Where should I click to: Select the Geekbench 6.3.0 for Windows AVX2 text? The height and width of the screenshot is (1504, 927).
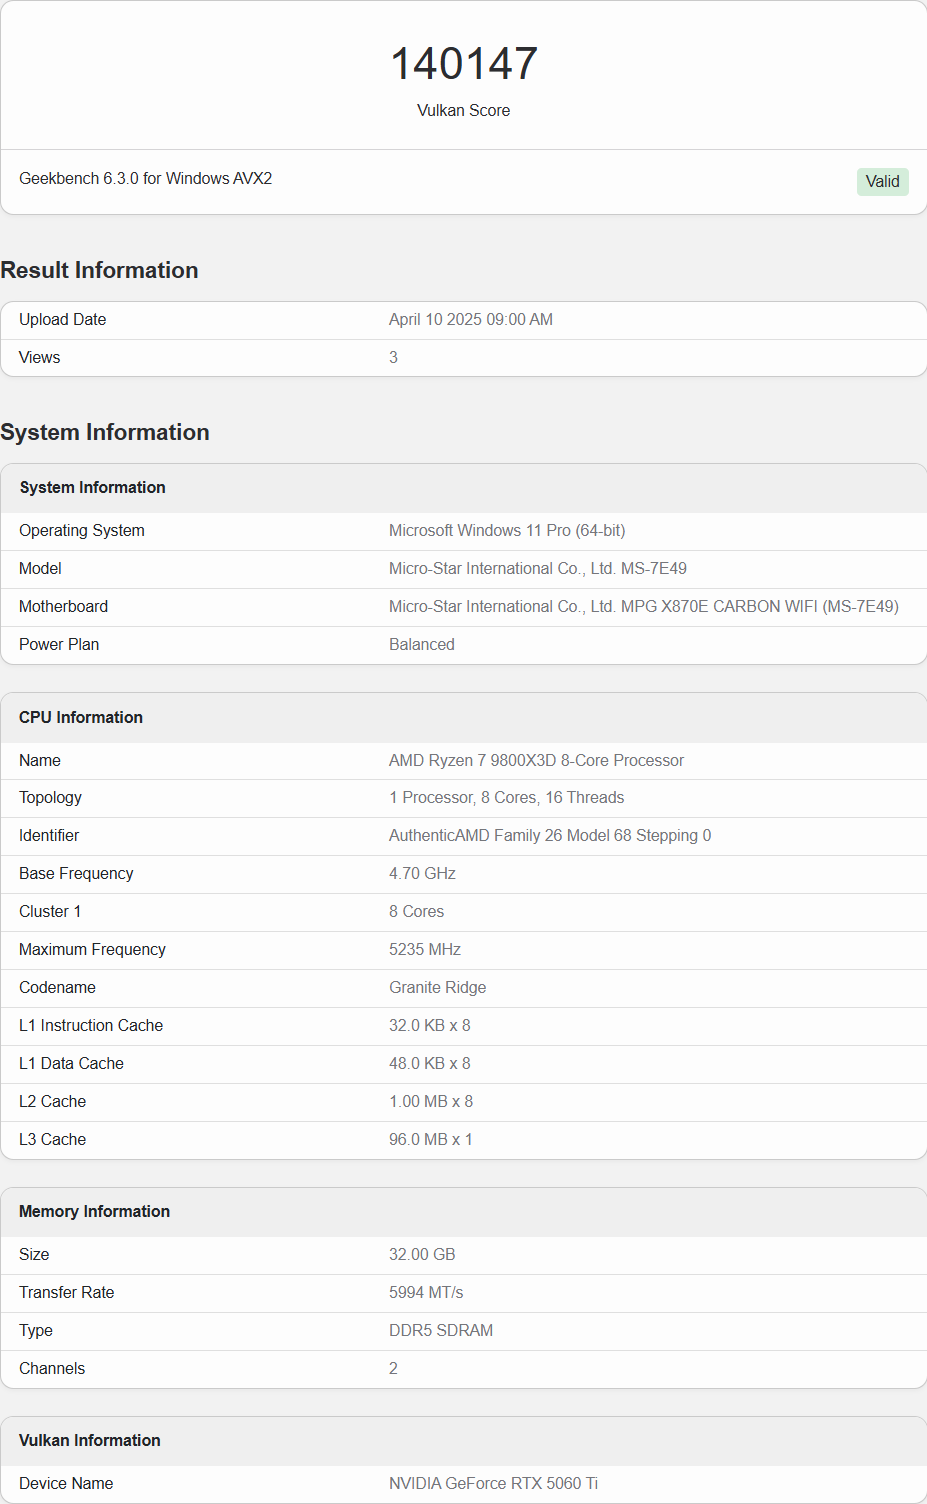coord(145,178)
